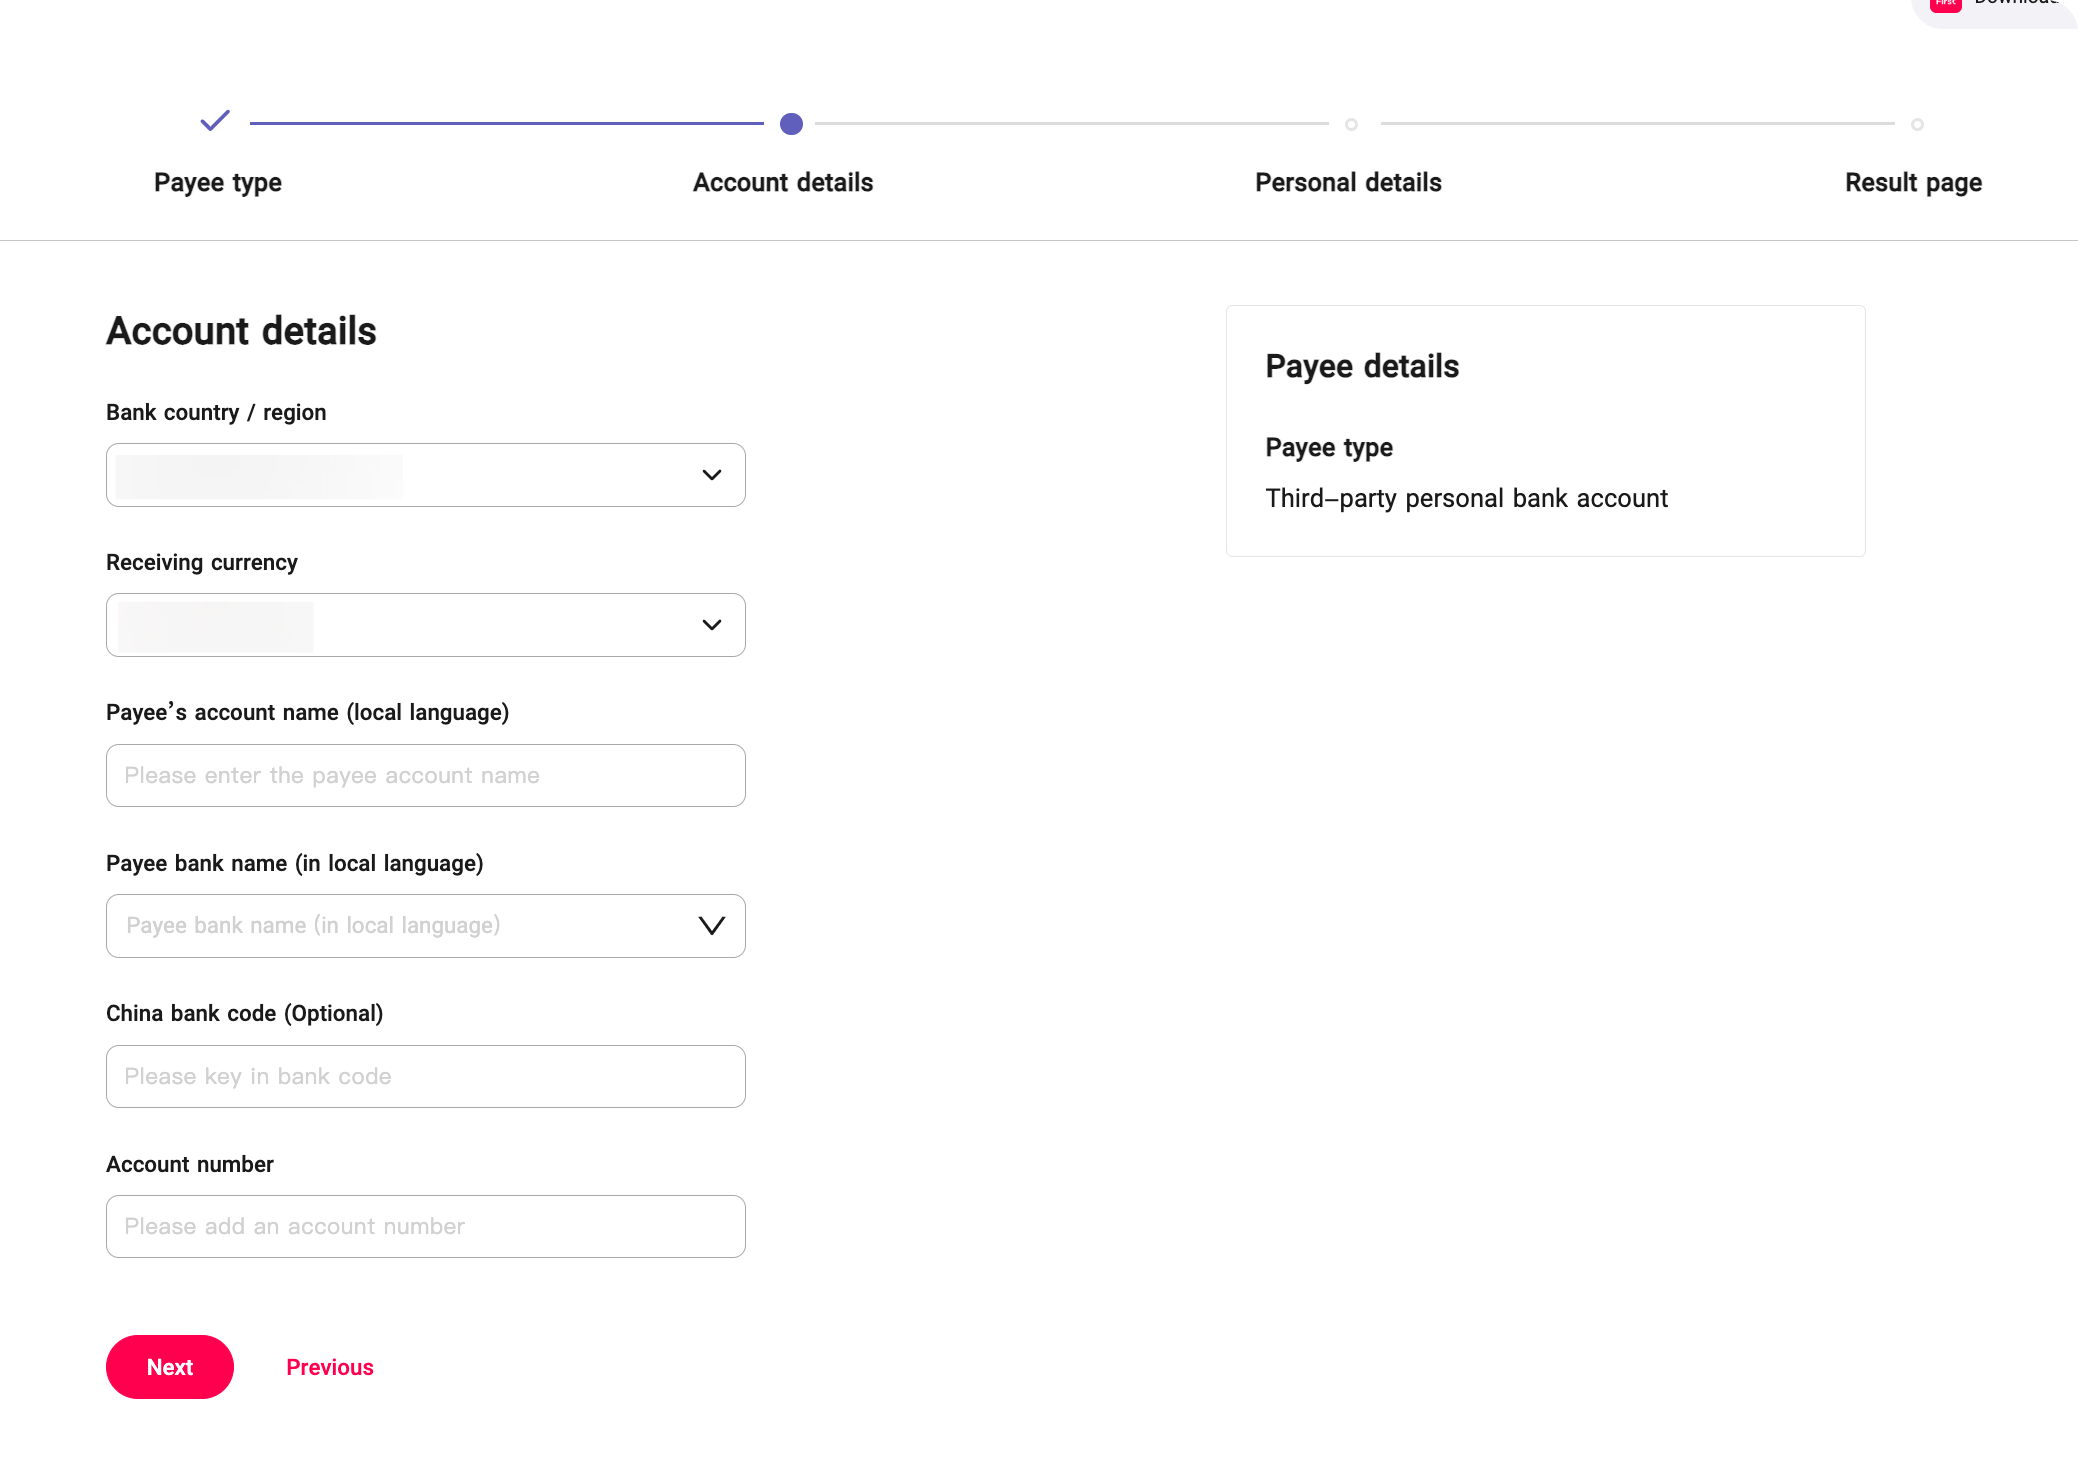Click the Previous link

point(330,1367)
